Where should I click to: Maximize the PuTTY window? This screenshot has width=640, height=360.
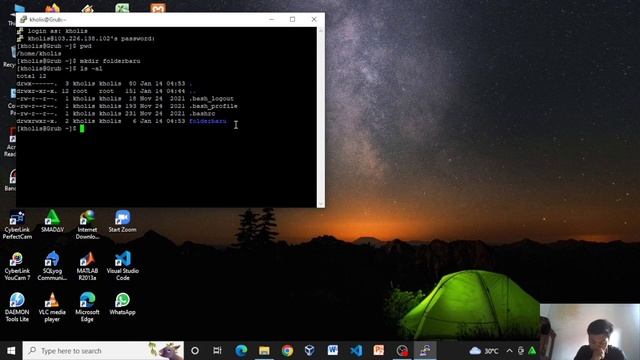point(292,19)
